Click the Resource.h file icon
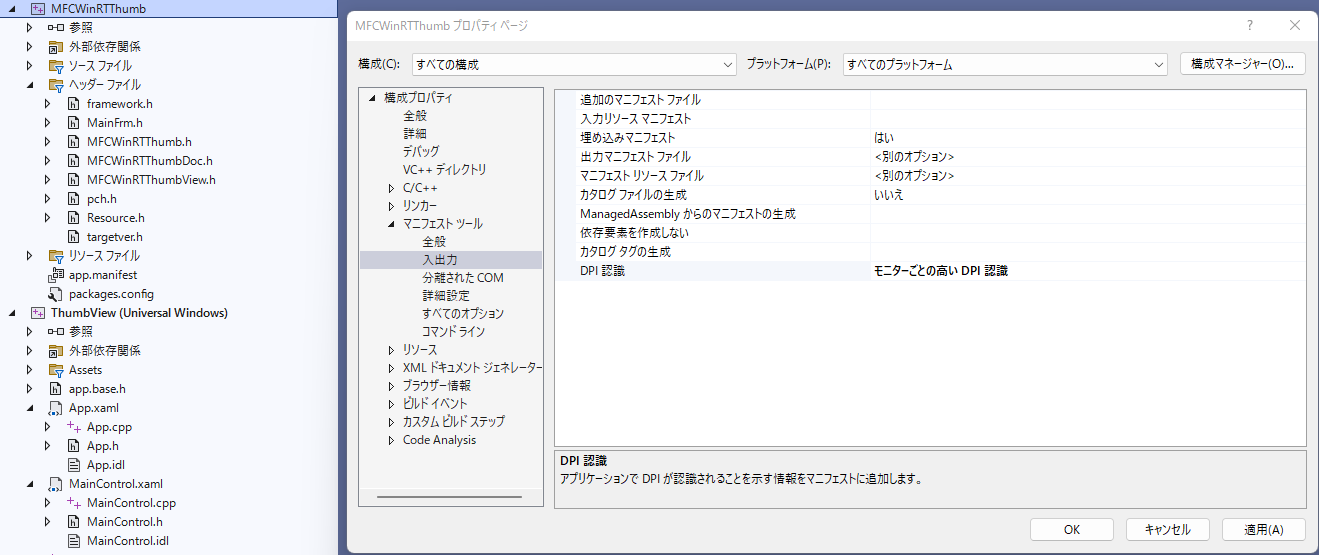Image resolution: width=1319 pixels, height=555 pixels. [74, 218]
